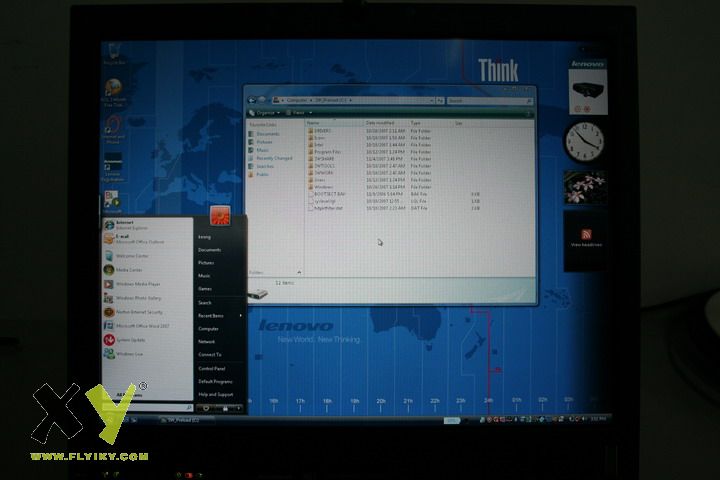This screenshot has height=480, width=720.
Task: Open the Windows Live entry in the Start menu
Action: [x=147, y=354]
